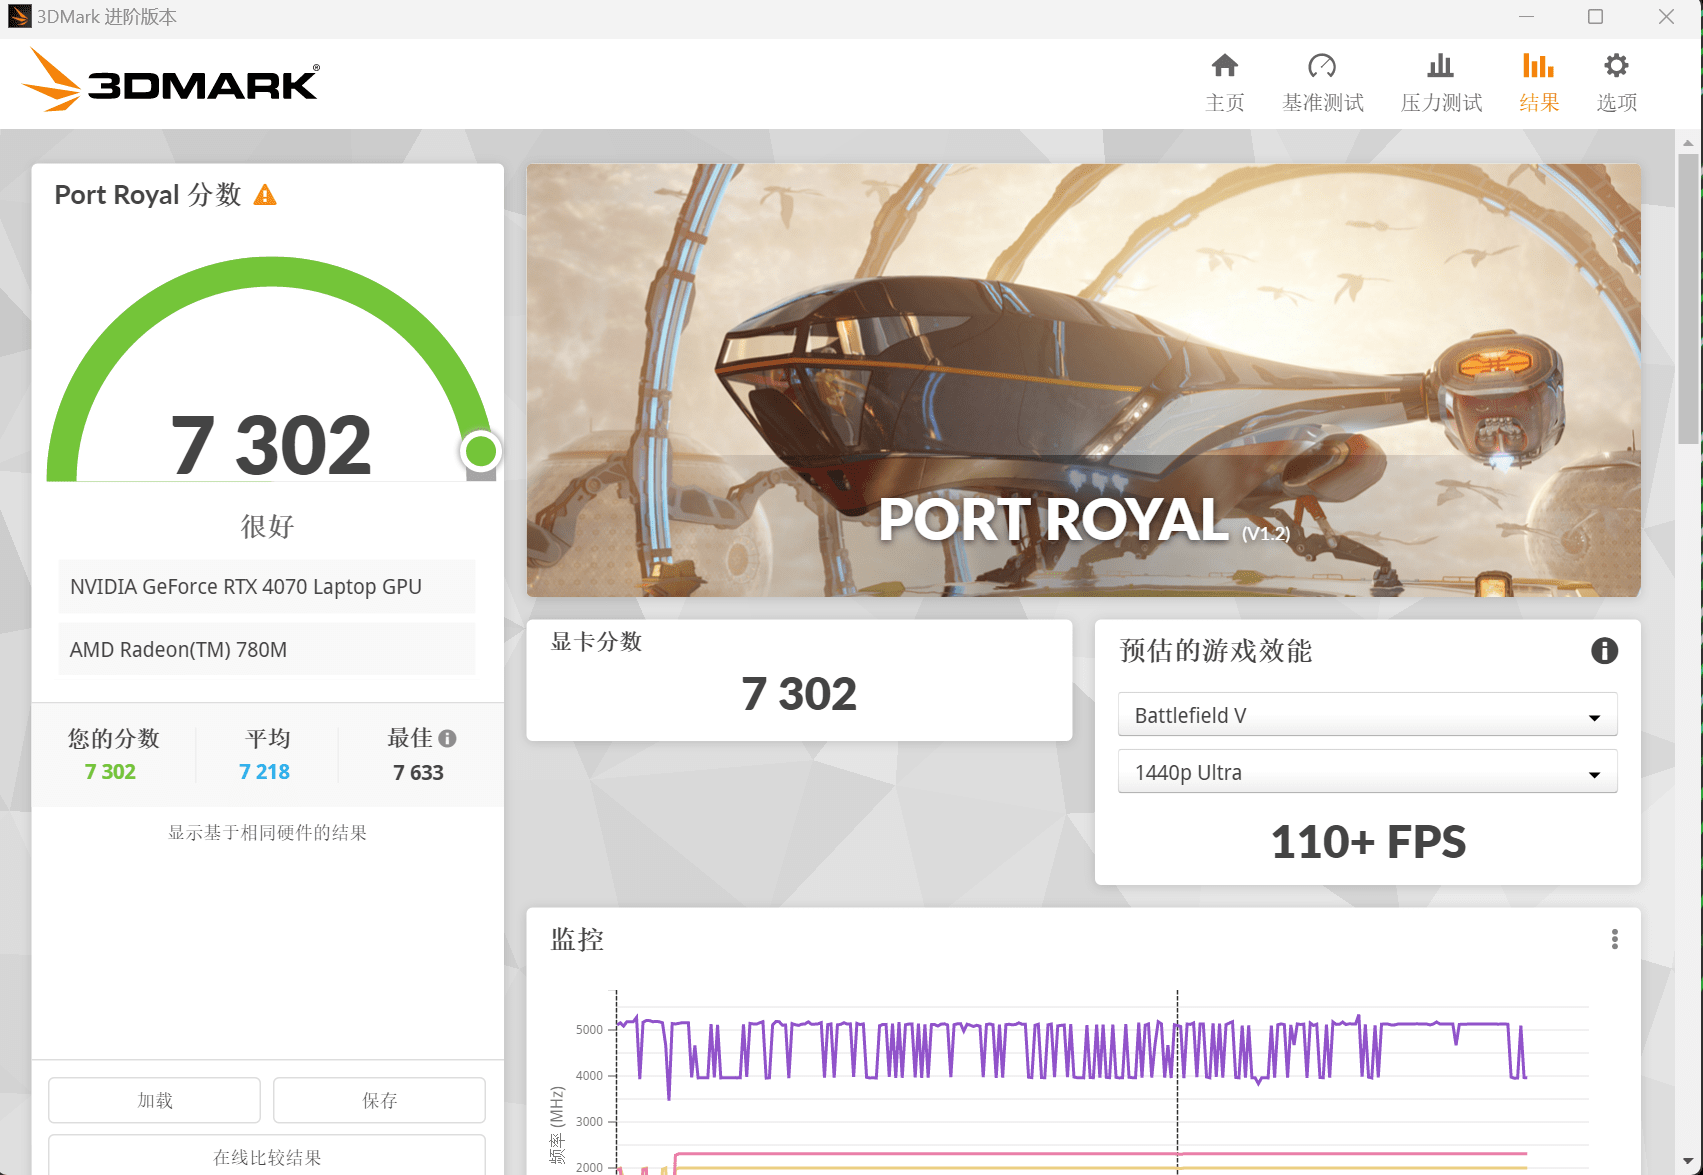Image resolution: width=1703 pixels, height=1175 pixels.
Task: Open the 主页 home tab
Action: click(1225, 84)
